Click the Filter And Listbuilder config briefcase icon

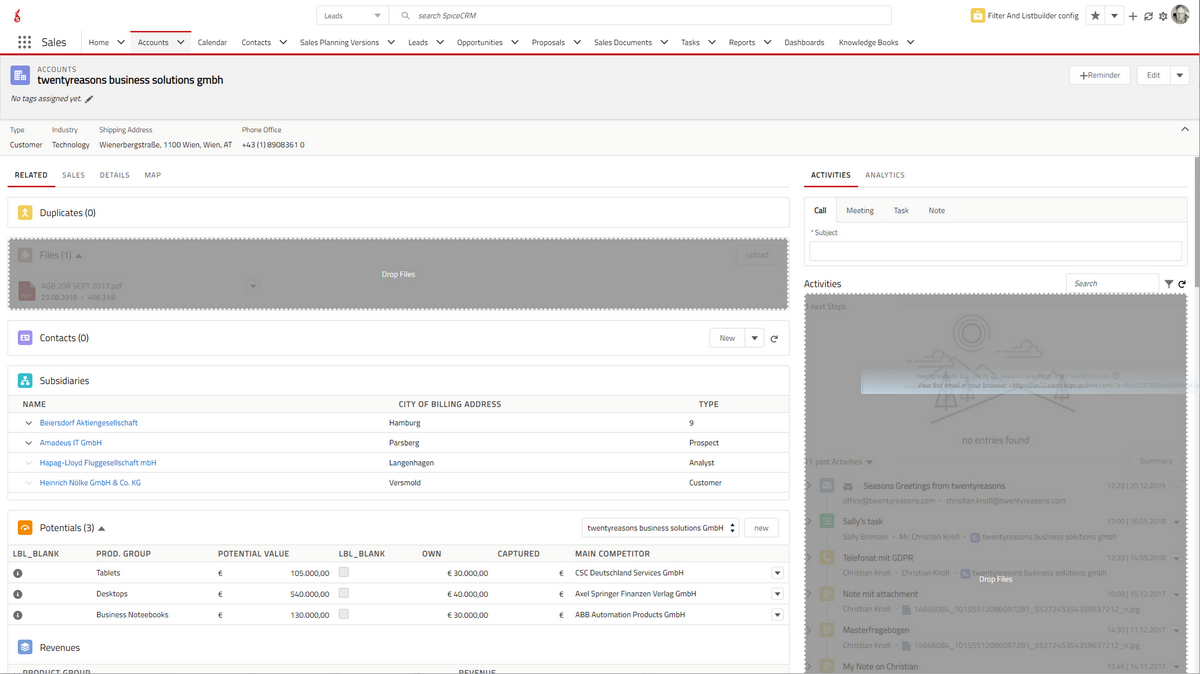click(x=977, y=16)
